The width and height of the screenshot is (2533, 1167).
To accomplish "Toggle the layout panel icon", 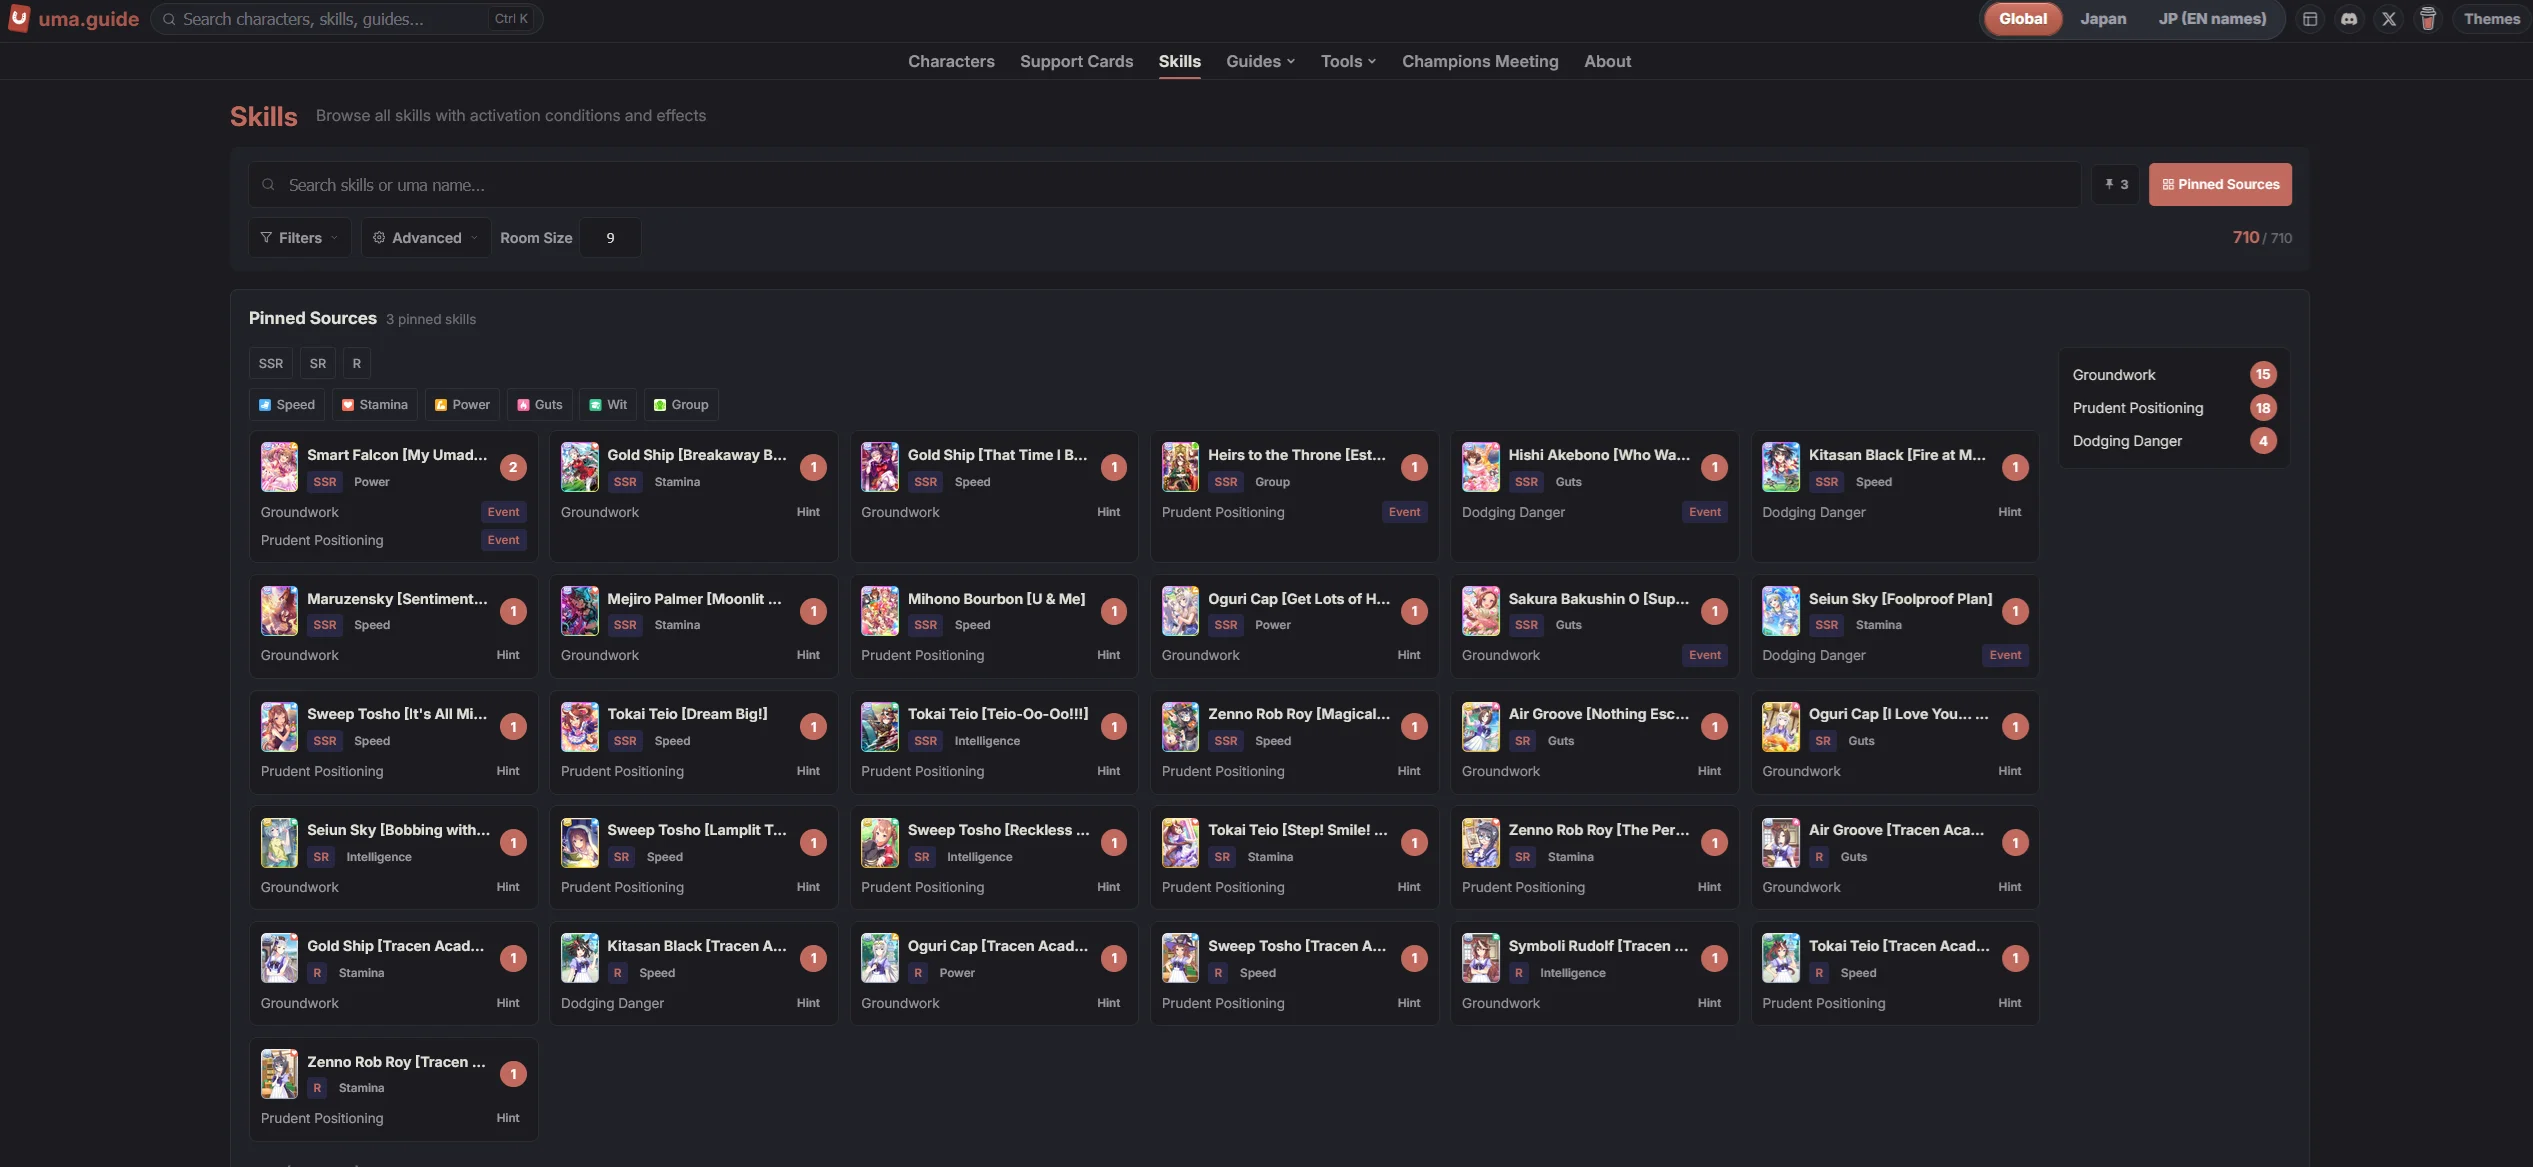I will tap(2310, 19).
